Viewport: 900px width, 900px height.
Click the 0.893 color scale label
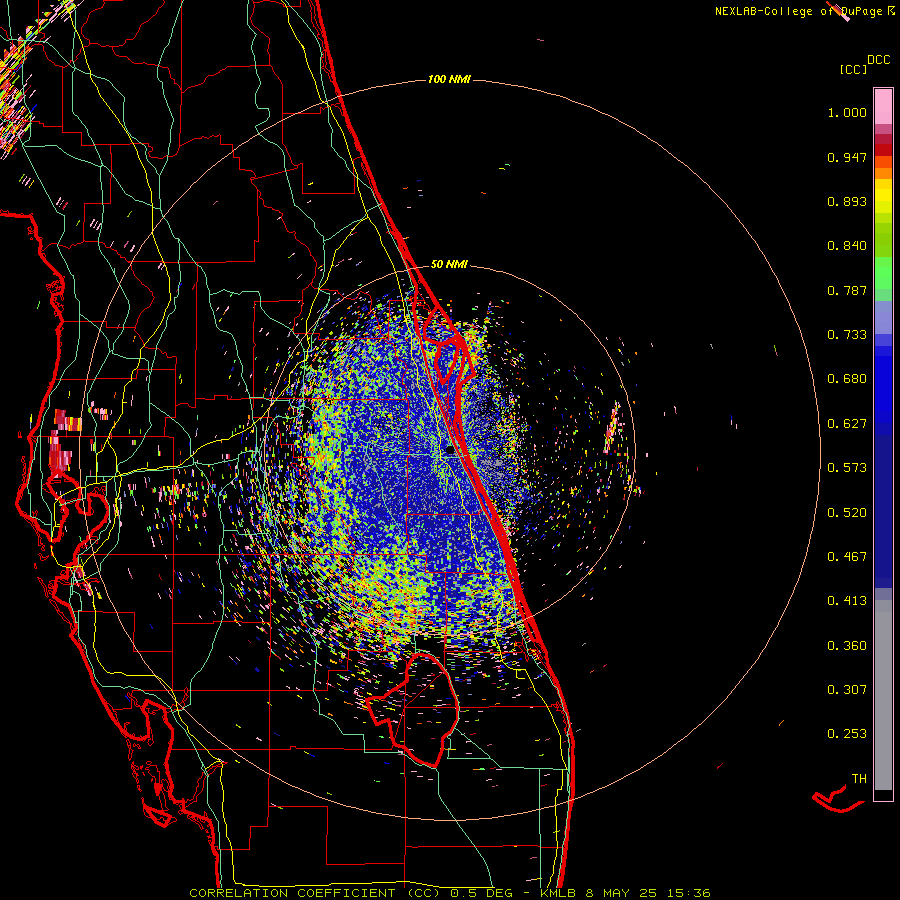tap(847, 201)
